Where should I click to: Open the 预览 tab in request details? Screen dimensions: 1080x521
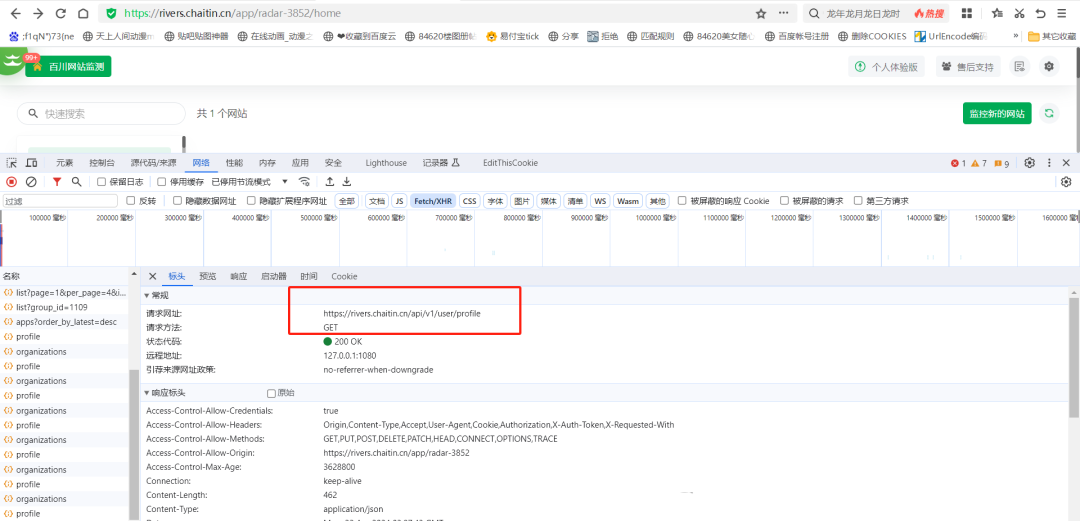point(207,276)
